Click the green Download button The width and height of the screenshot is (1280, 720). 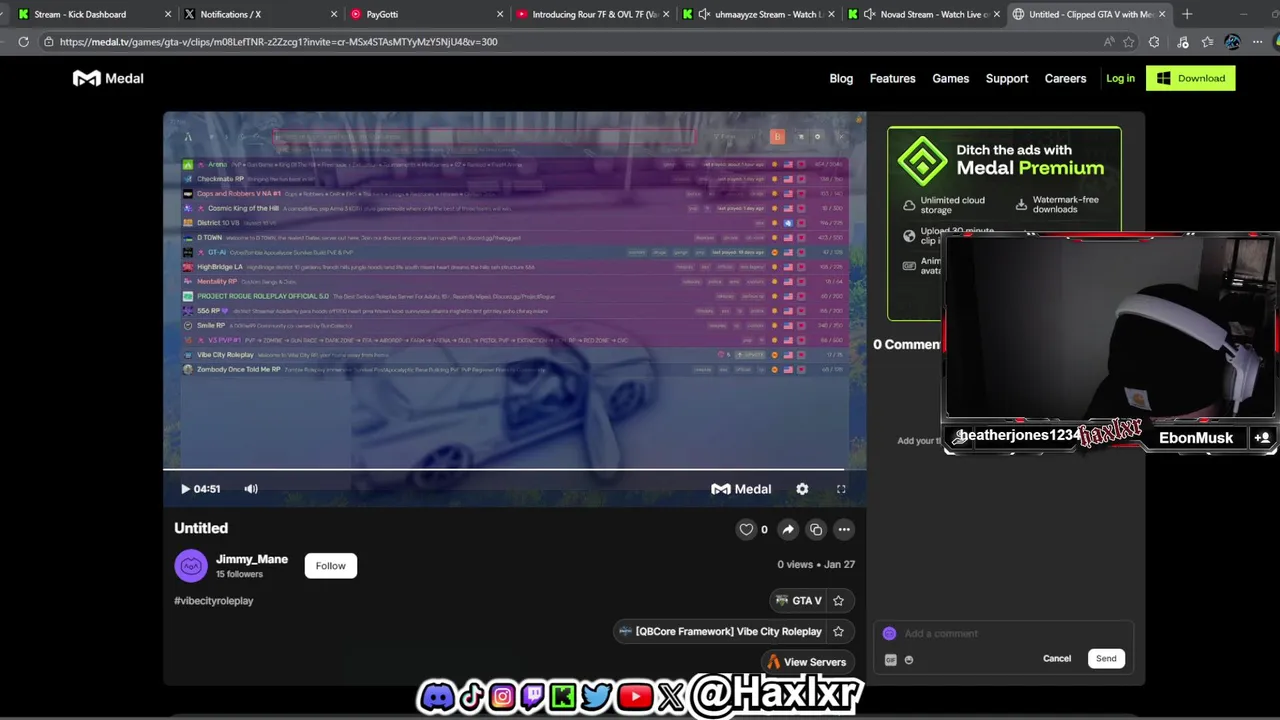pos(1191,78)
